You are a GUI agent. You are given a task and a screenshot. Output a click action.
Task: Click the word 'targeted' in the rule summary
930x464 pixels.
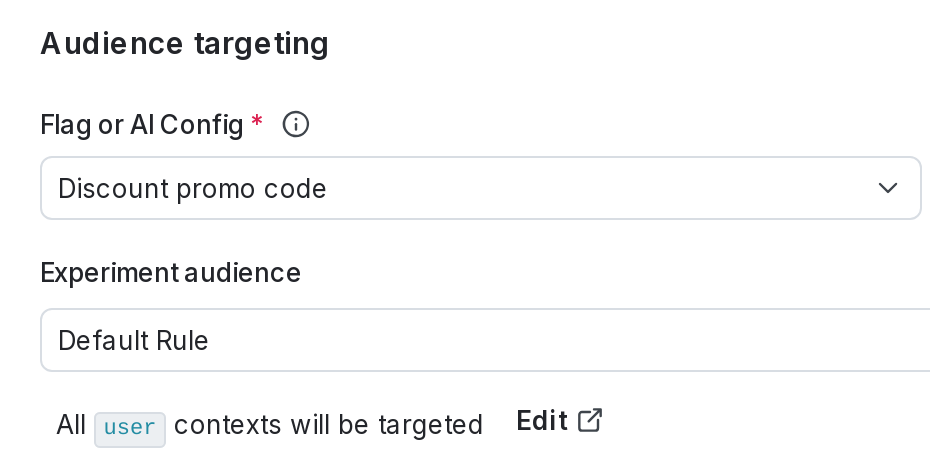pyautogui.click(x=431, y=425)
